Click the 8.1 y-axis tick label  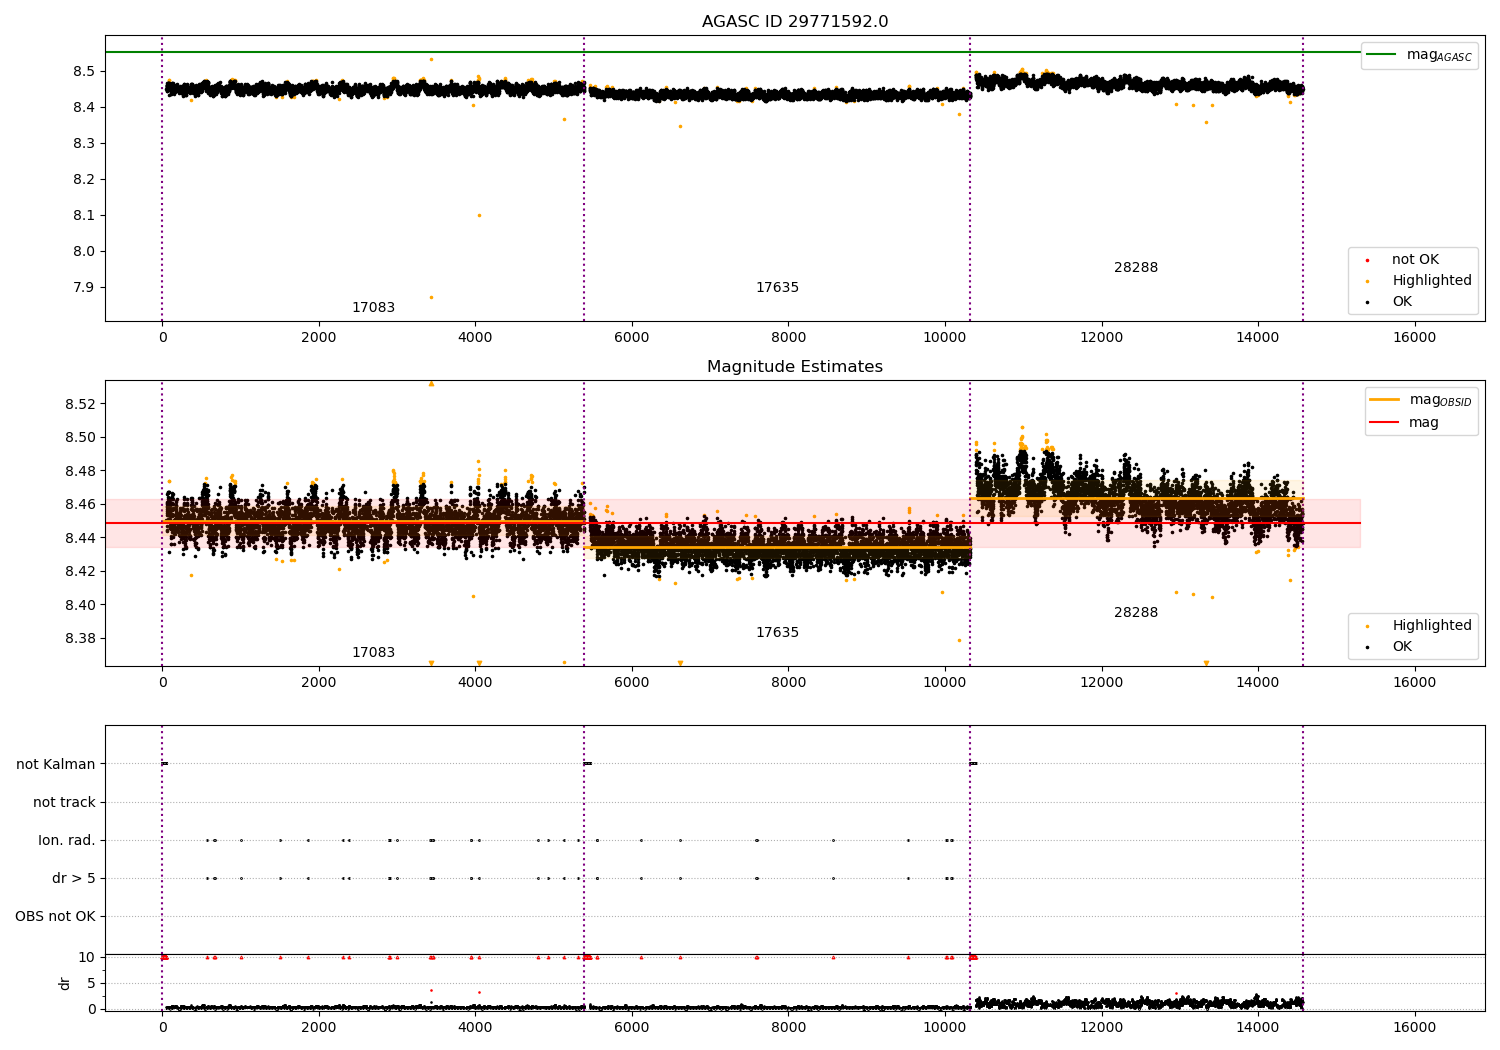[84, 216]
